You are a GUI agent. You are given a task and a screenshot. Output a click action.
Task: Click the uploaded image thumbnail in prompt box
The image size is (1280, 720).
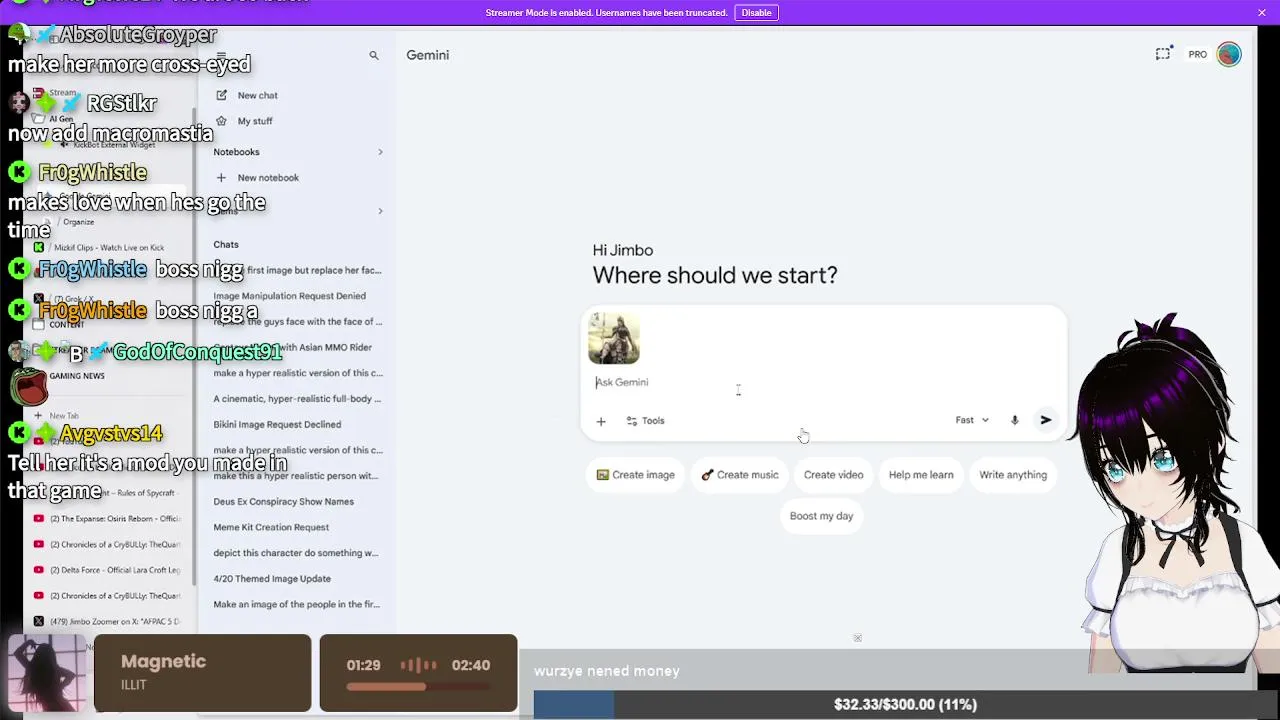click(614, 338)
